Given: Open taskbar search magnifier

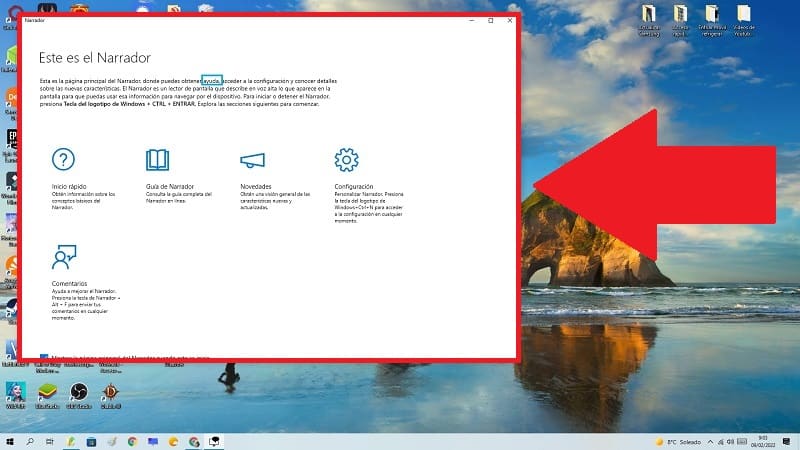Looking at the screenshot, I should tap(30, 441).
